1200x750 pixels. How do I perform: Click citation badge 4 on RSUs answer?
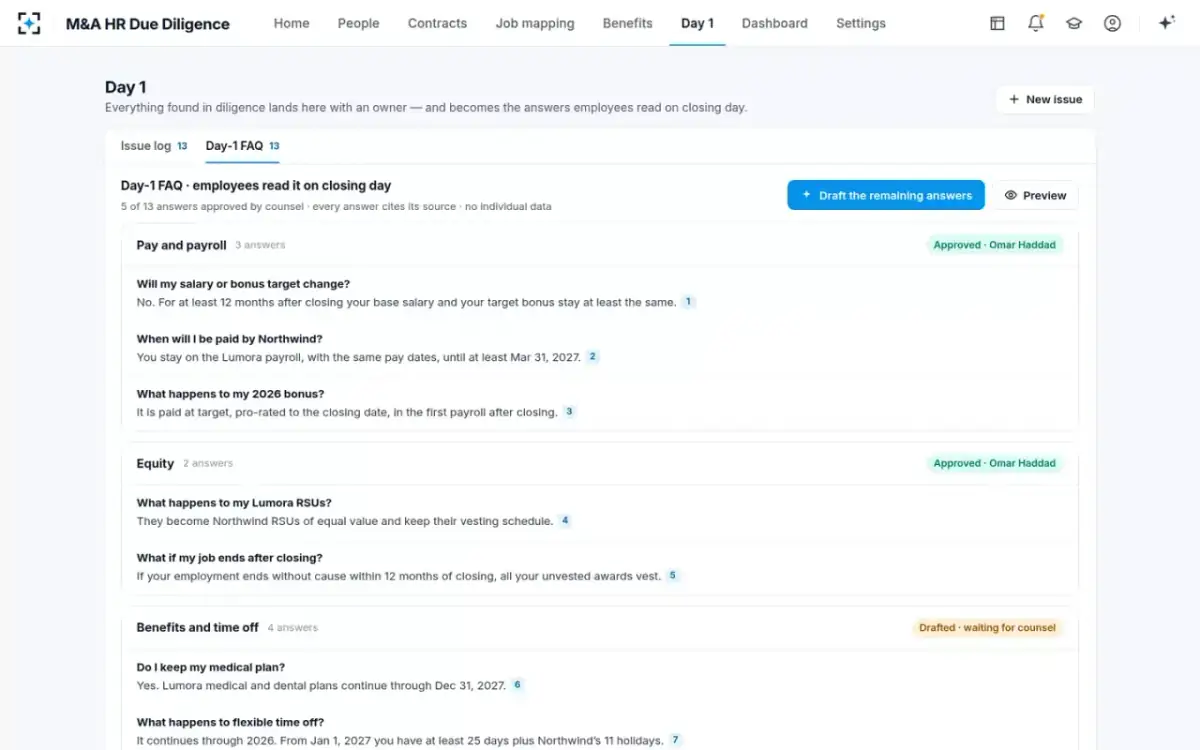pos(565,521)
